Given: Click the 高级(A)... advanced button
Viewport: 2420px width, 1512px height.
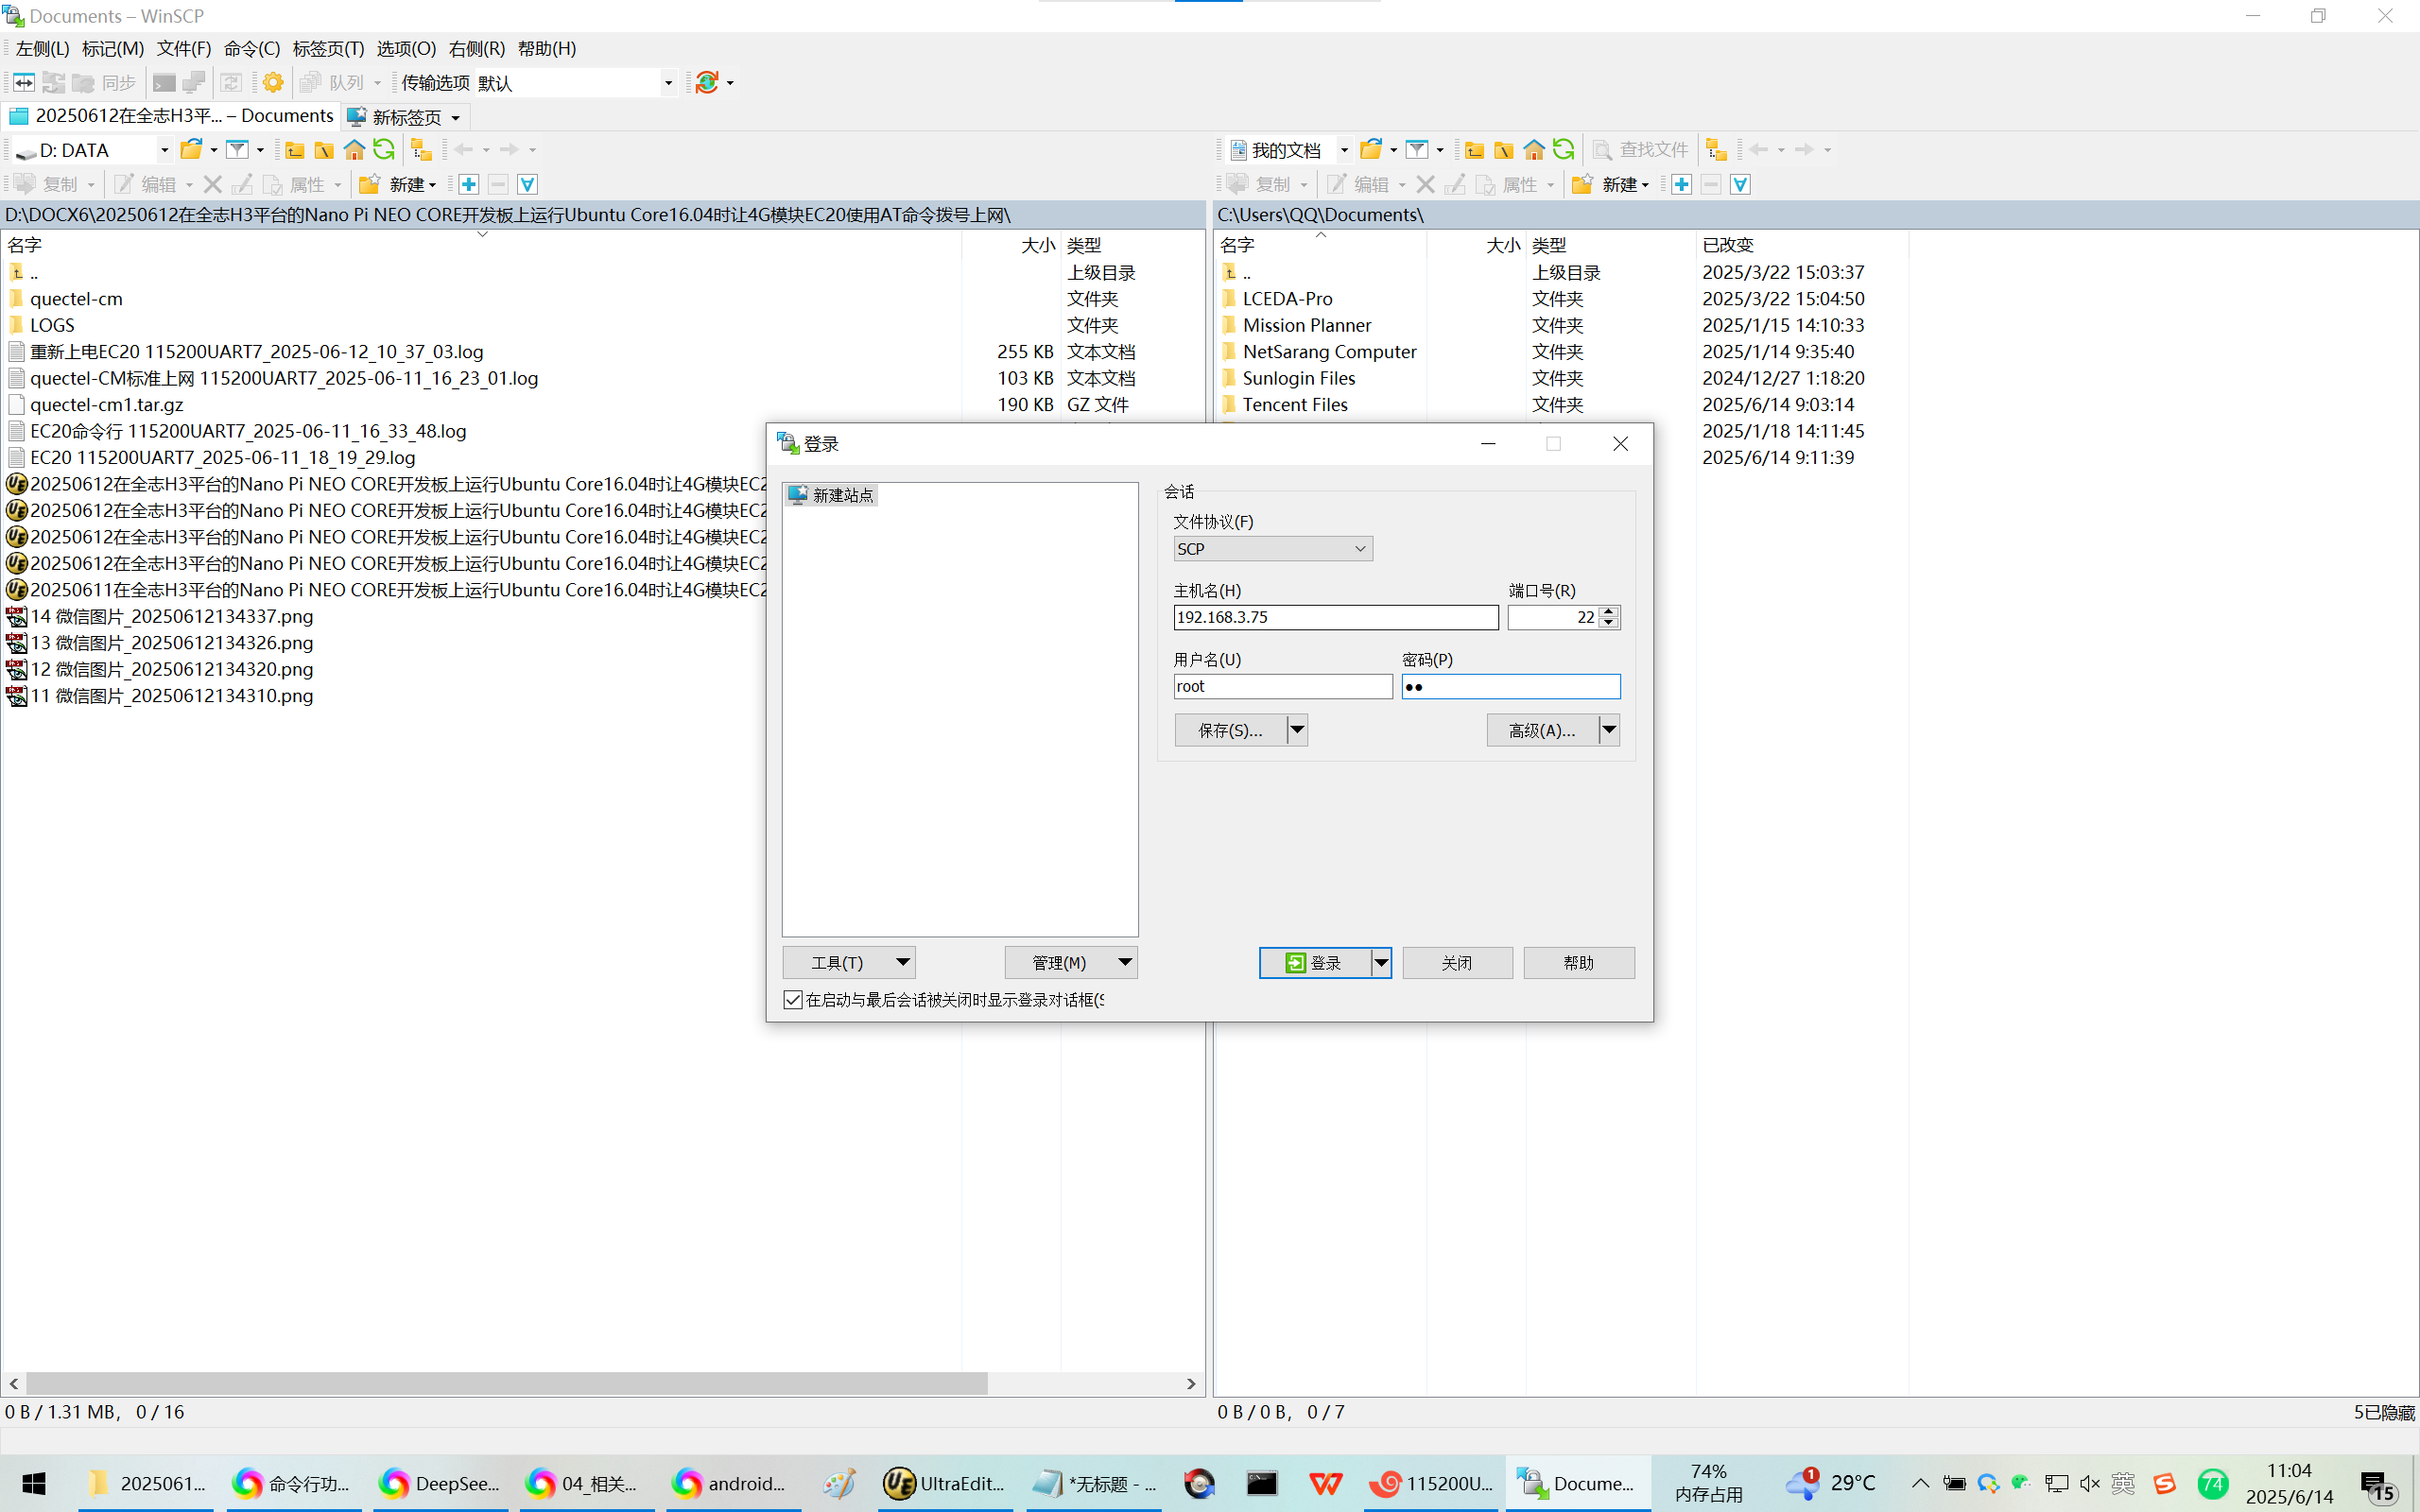Looking at the screenshot, I should click(1541, 731).
